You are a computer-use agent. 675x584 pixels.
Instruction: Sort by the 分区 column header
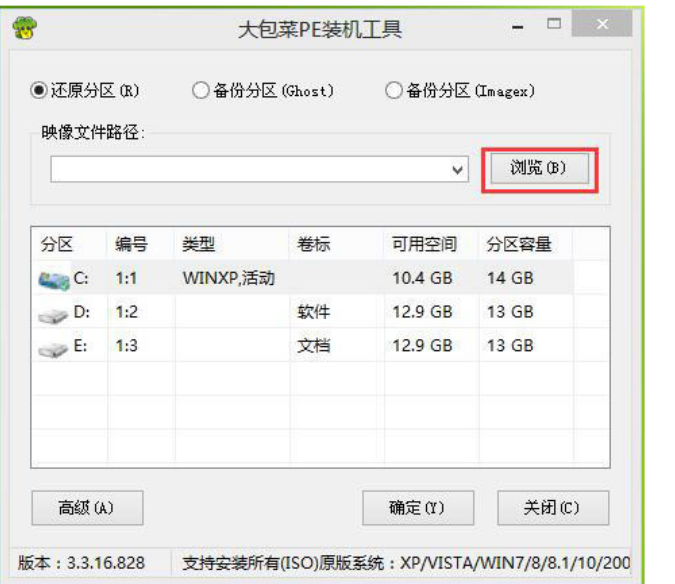[69, 244]
